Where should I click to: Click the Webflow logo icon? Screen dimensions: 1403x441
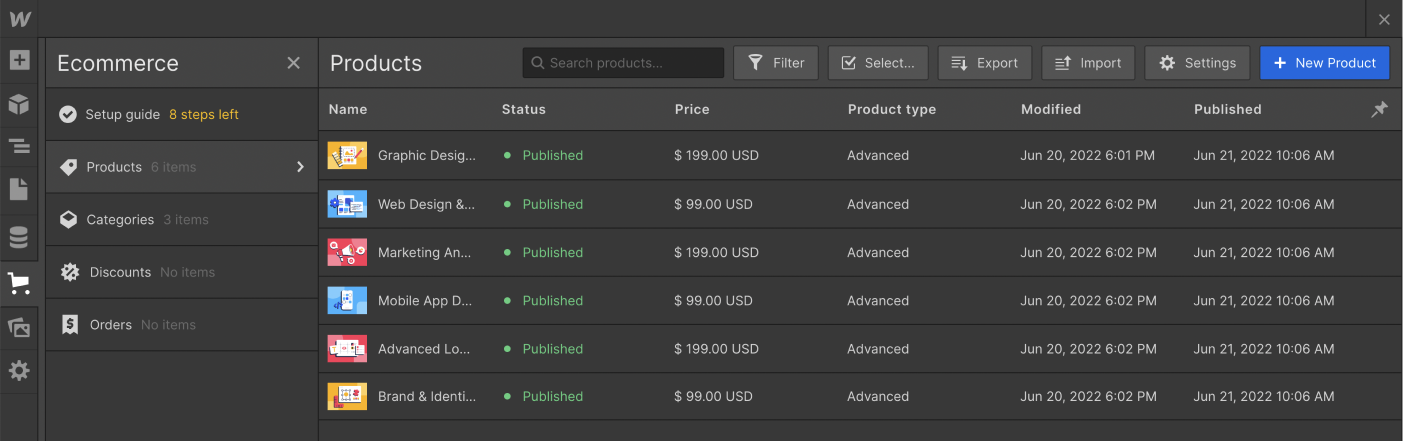coord(20,19)
